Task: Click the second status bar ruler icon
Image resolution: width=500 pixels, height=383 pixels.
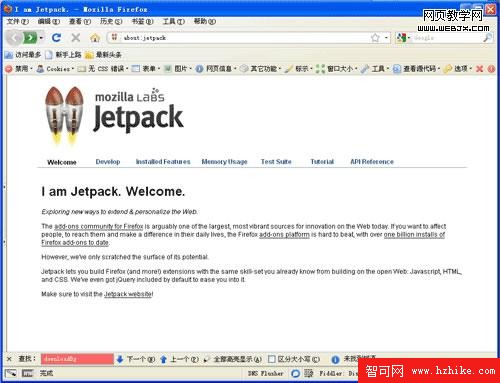Action: [28, 373]
